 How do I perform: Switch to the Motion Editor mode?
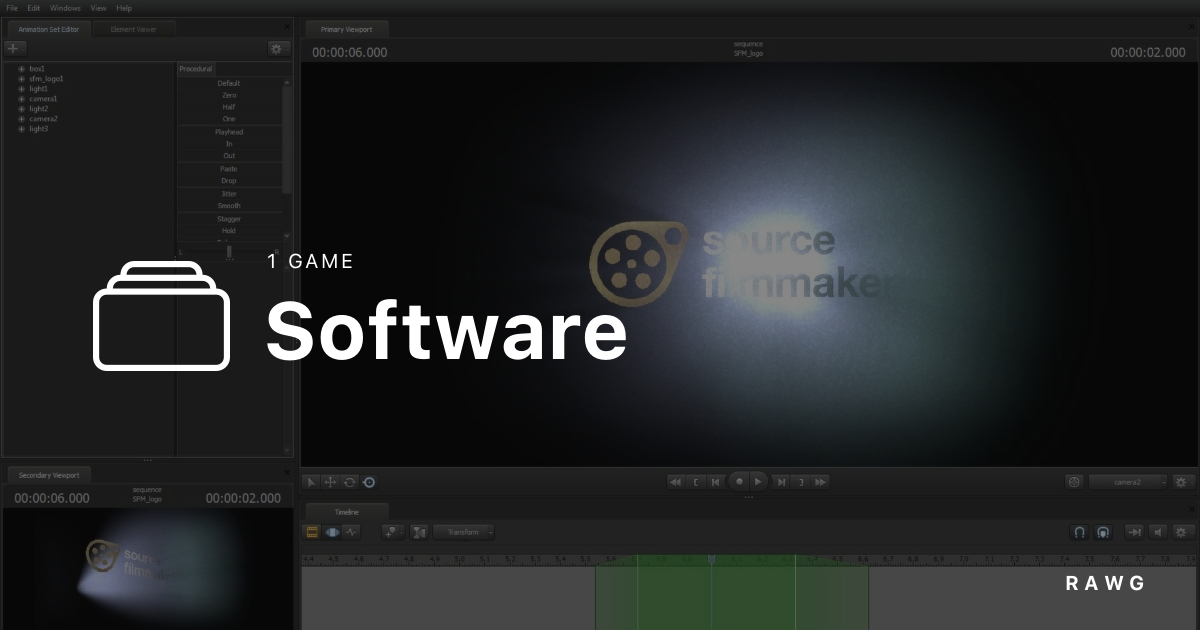pyautogui.click(x=332, y=532)
